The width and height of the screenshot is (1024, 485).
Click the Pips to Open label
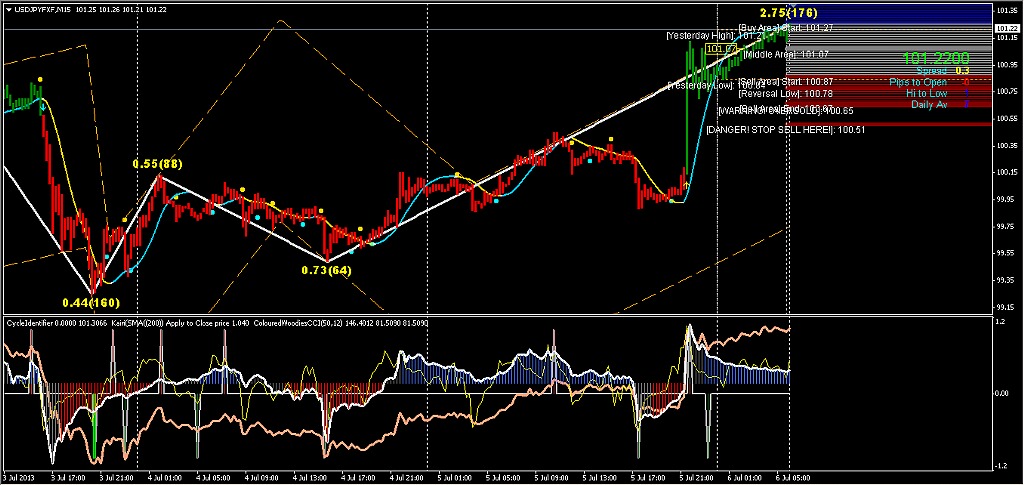click(918, 82)
